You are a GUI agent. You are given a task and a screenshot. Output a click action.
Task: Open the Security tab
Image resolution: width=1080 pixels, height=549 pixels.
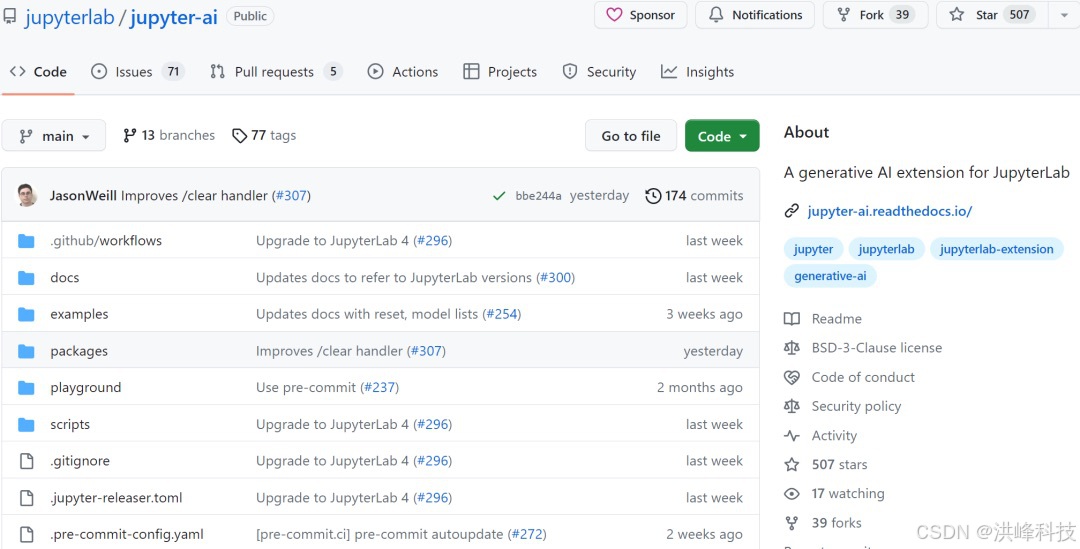[599, 72]
